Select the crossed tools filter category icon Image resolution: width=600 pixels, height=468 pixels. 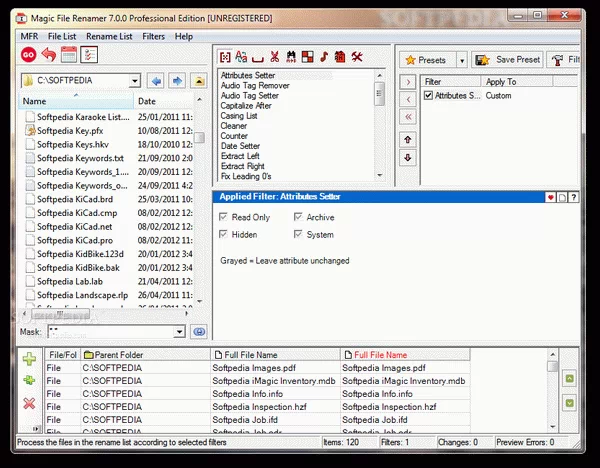(357, 57)
